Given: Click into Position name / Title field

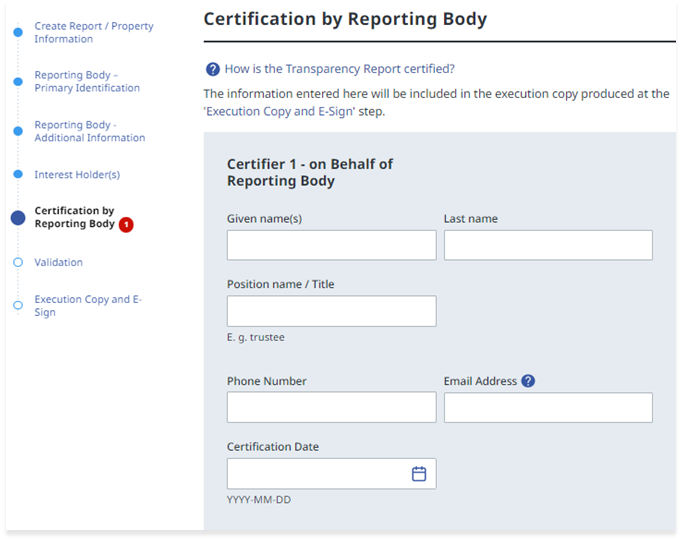Looking at the screenshot, I should click(x=331, y=311).
